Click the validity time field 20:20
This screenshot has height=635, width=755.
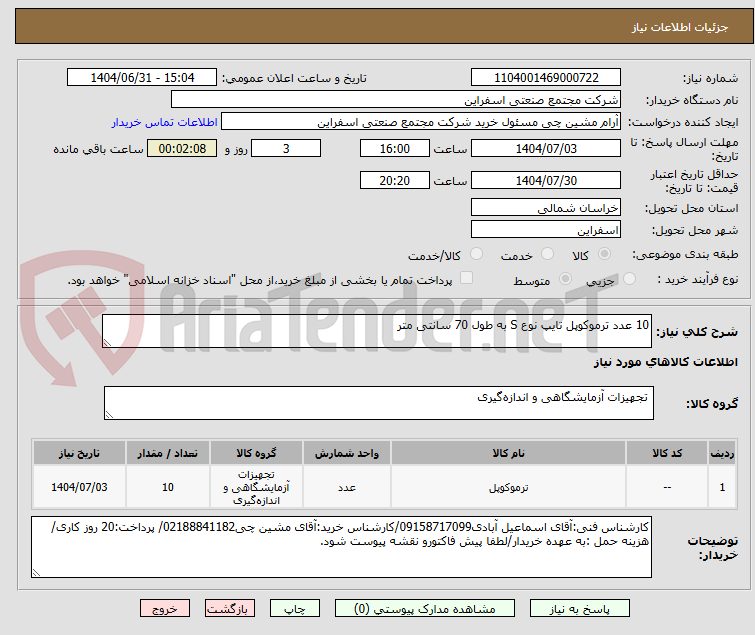(394, 181)
